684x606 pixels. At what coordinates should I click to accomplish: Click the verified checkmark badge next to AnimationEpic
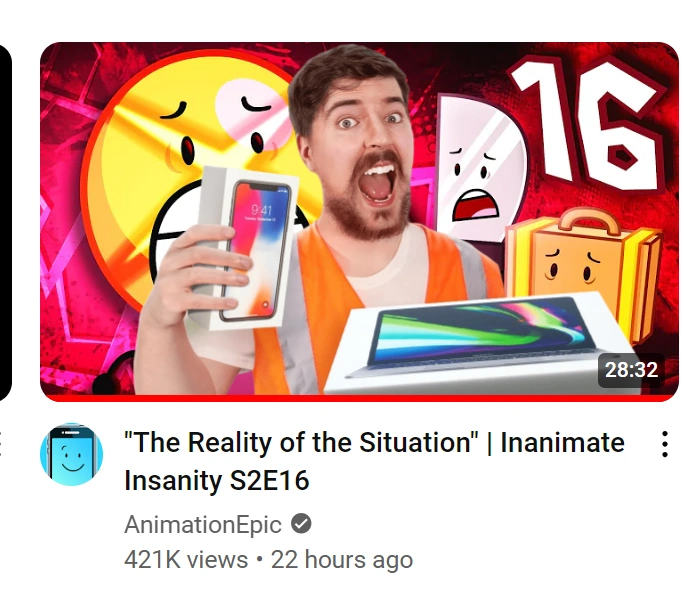[301, 524]
